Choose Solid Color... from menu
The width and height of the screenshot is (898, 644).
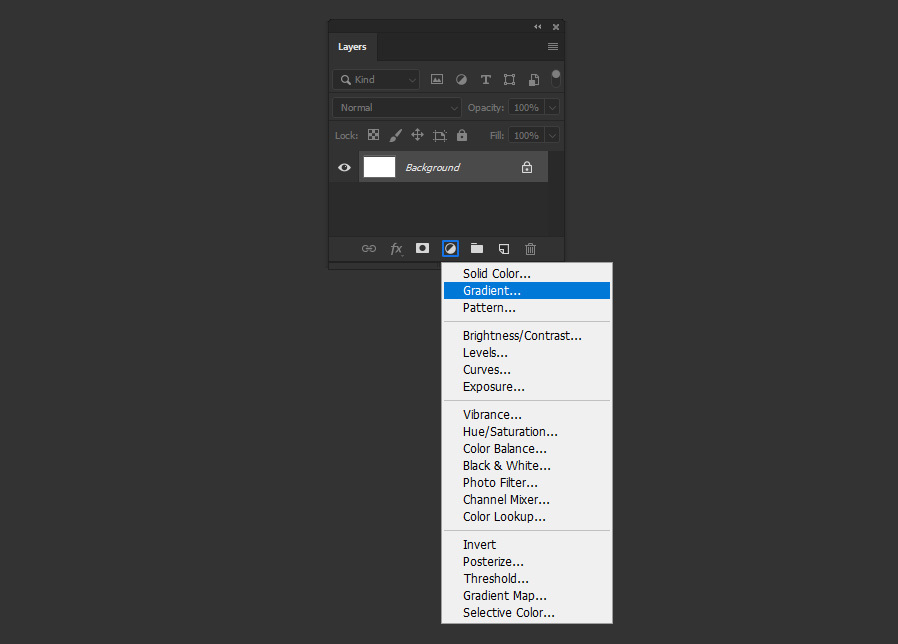527,274
